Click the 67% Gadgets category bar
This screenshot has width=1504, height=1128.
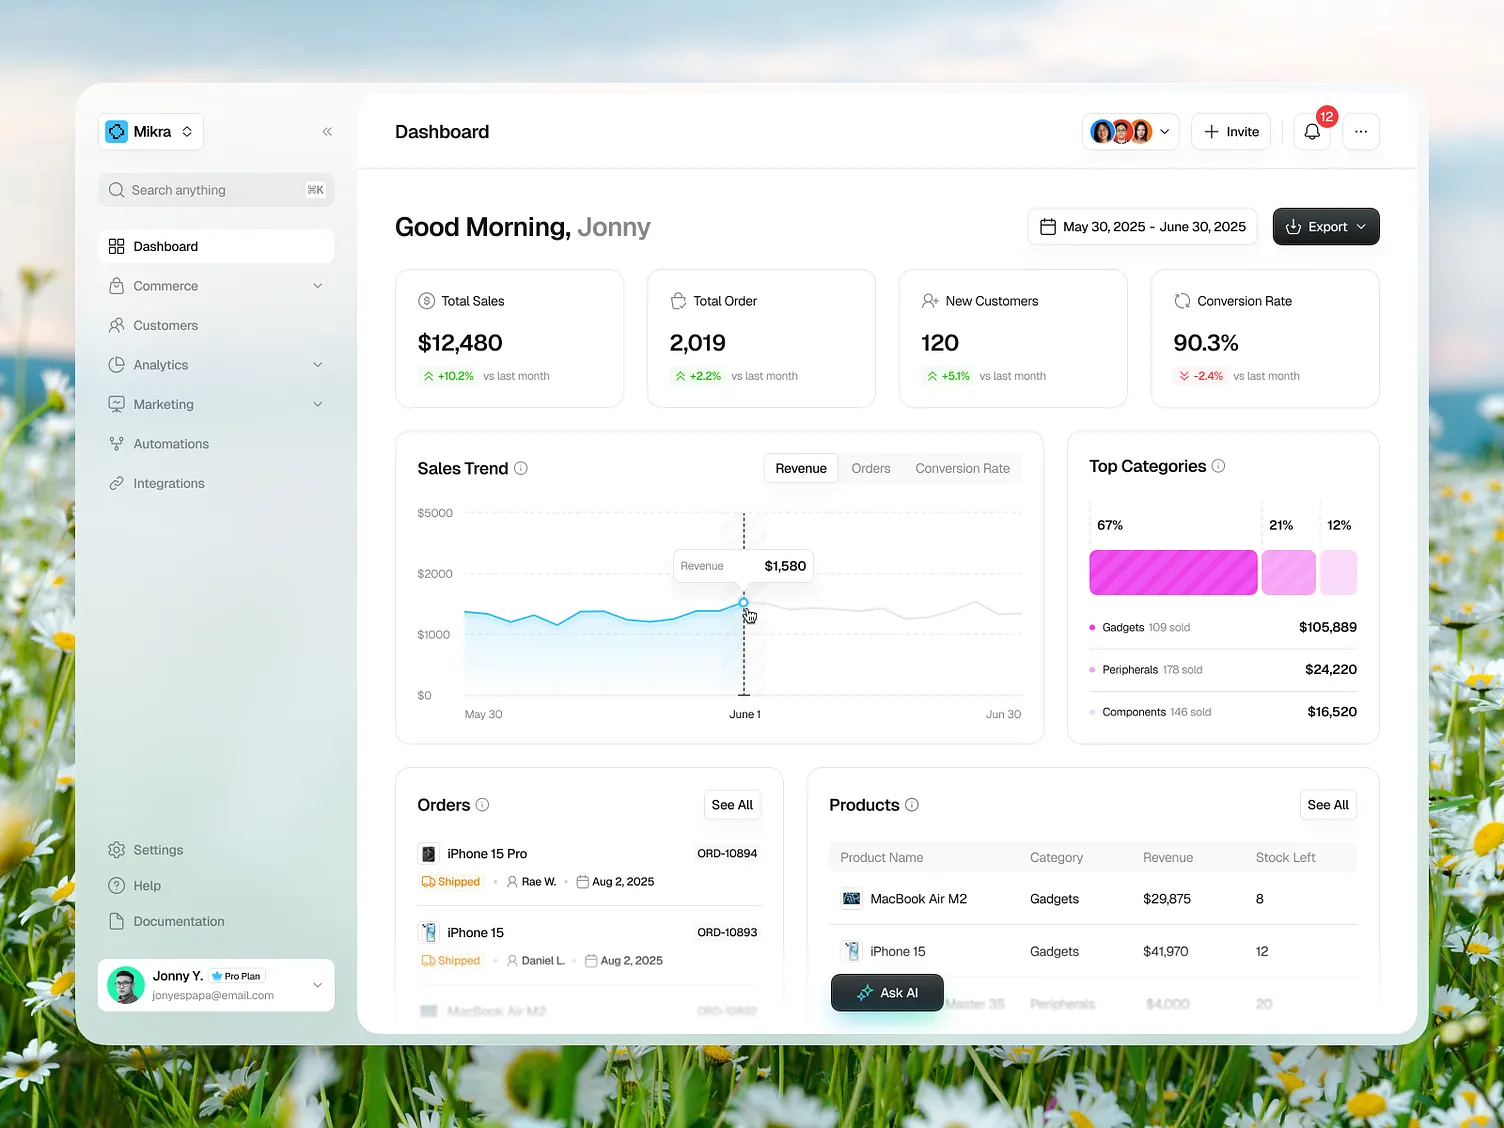[1173, 572]
